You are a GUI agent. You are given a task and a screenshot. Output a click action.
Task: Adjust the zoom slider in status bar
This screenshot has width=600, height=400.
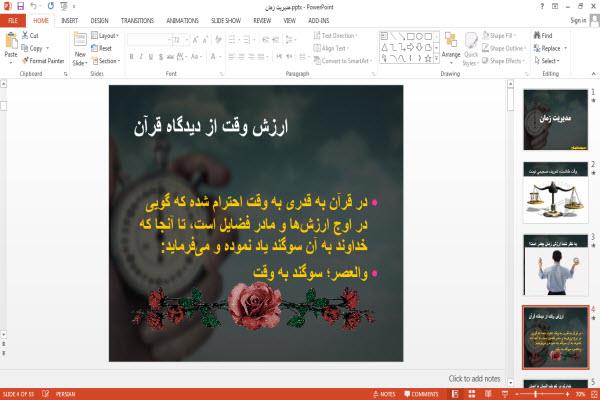click(536, 394)
